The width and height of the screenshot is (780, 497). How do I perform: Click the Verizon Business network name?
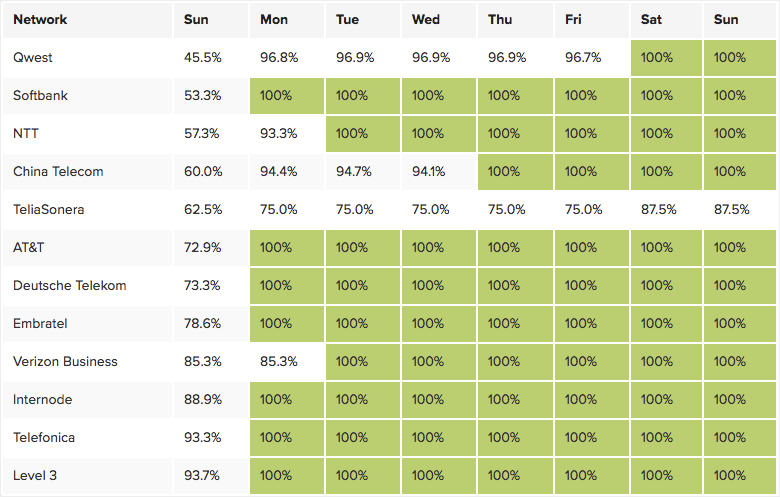pyautogui.click(x=65, y=362)
